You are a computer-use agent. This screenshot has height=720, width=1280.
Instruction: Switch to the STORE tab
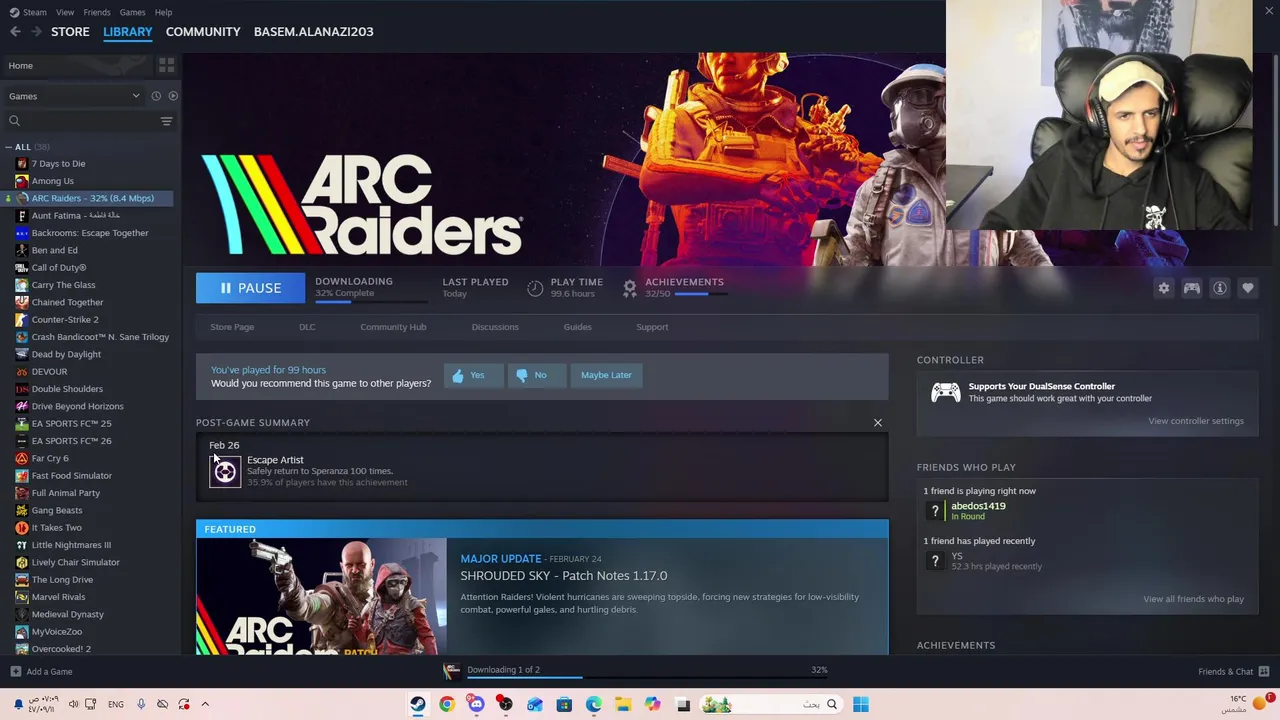tap(70, 32)
